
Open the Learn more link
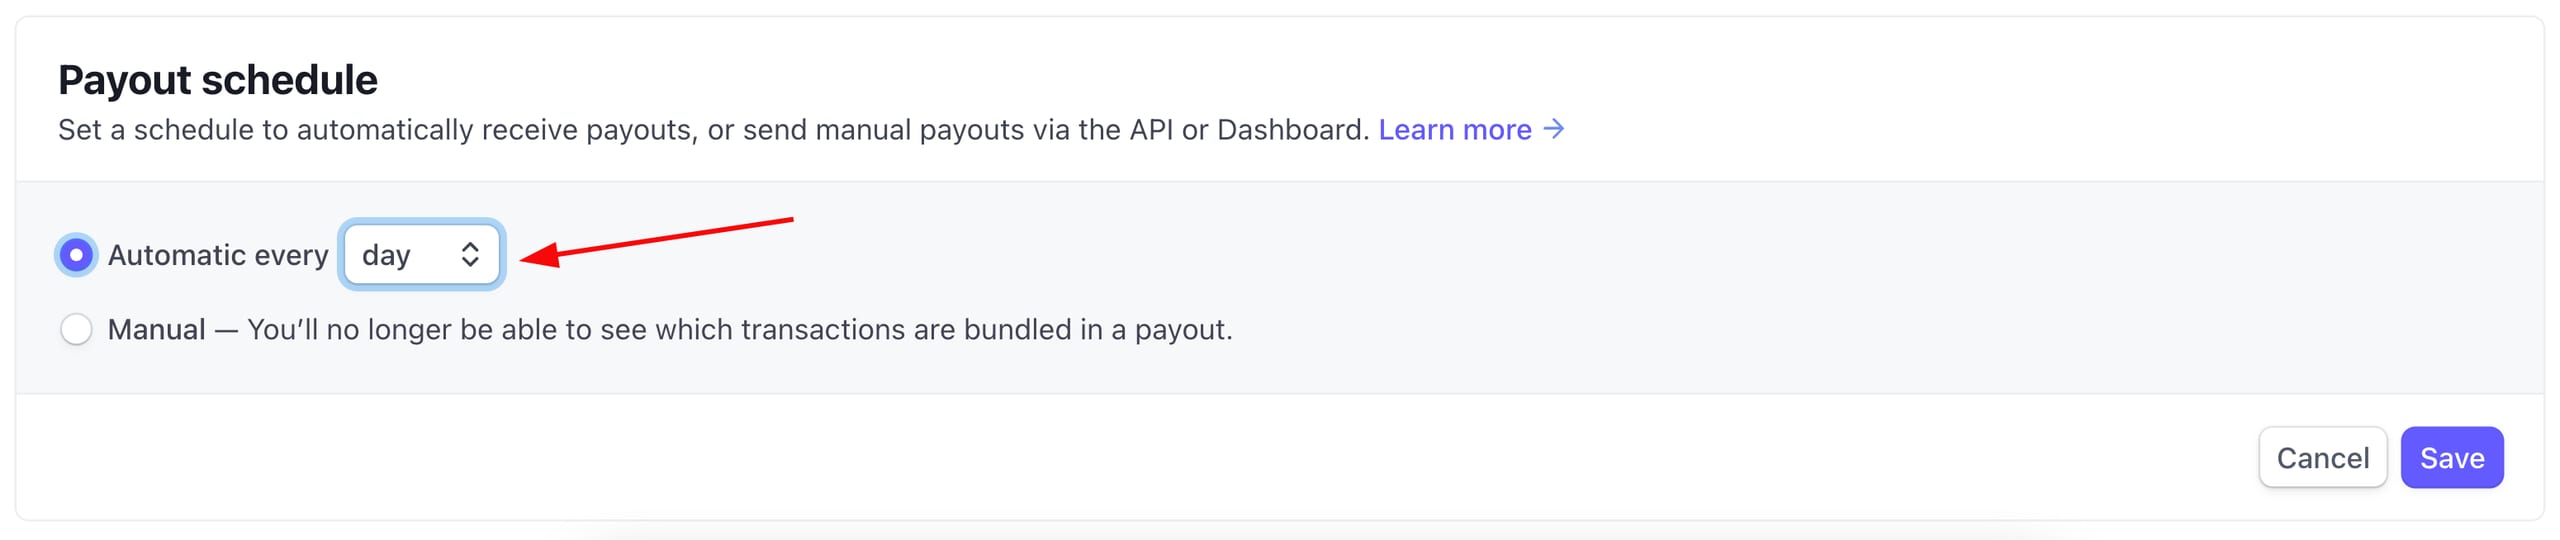tap(1454, 129)
